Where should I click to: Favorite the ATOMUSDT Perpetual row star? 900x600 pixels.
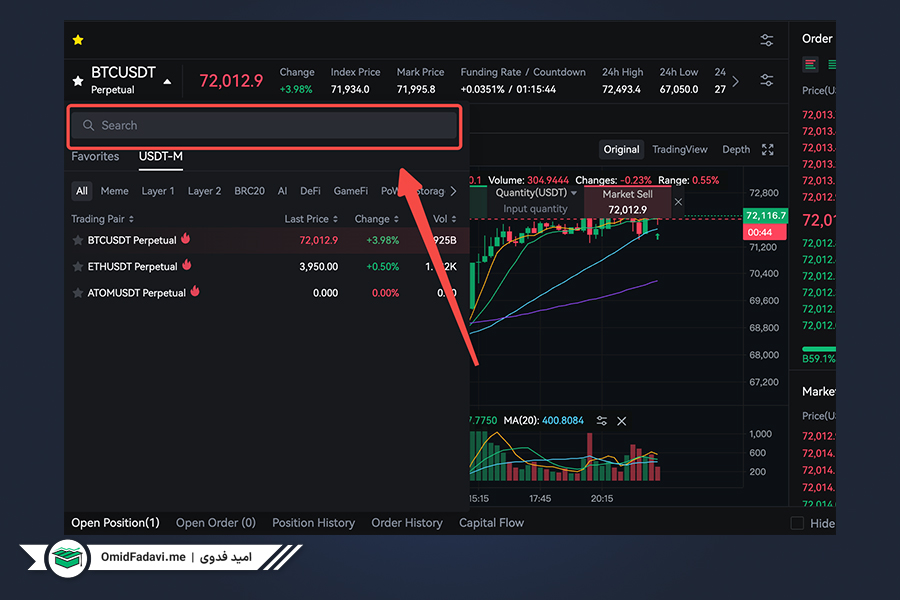[77, 293]
